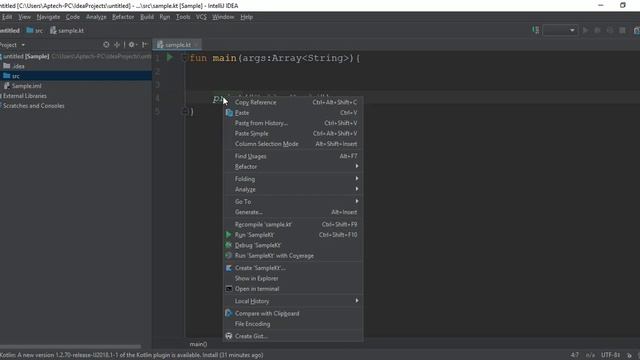
Task: Select Find Usages
Action: coord(293,156)
